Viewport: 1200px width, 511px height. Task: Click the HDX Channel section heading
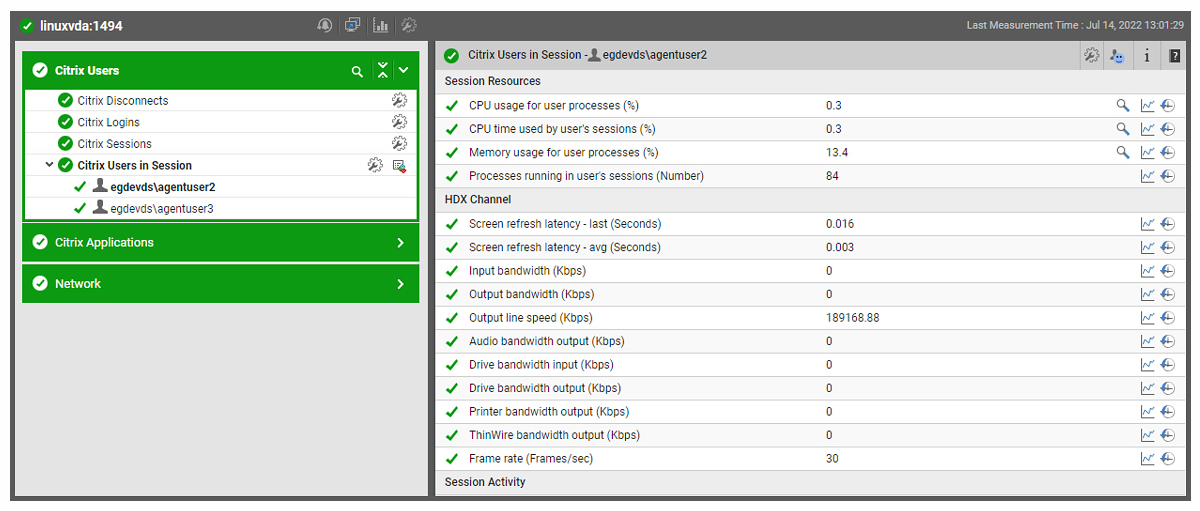tap(478, 200)
